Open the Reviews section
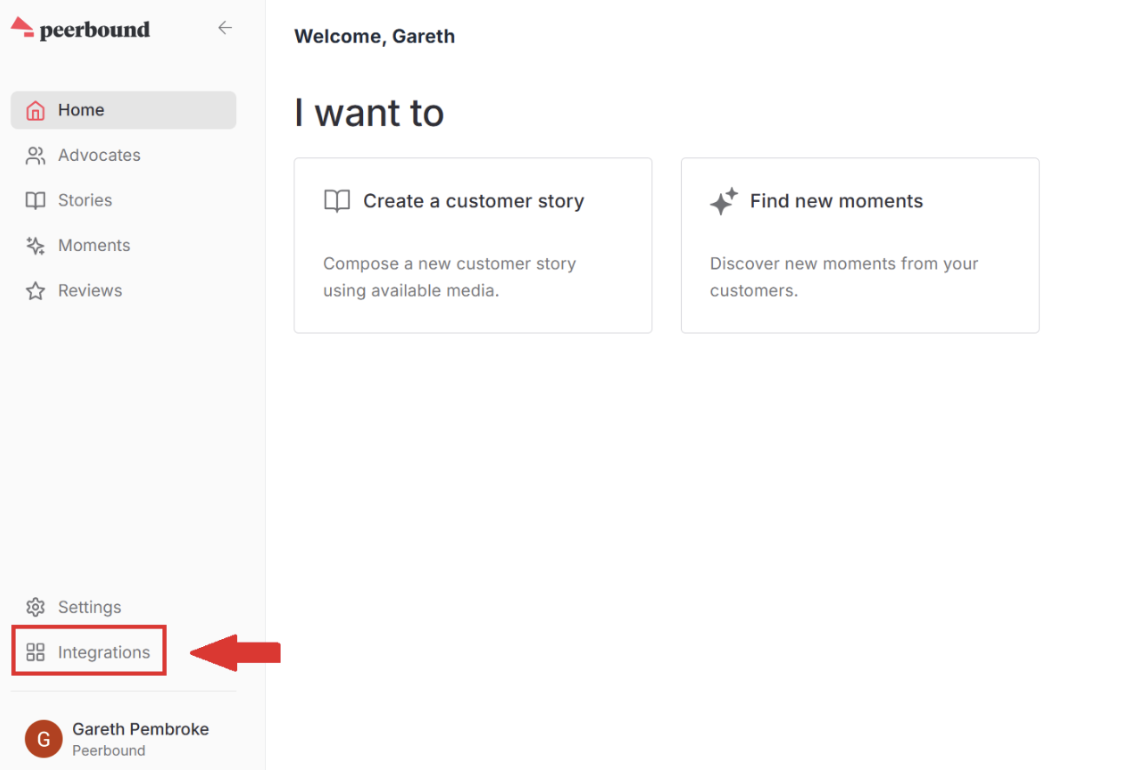This screenshot has width=1138, height=770. [123, 291]
